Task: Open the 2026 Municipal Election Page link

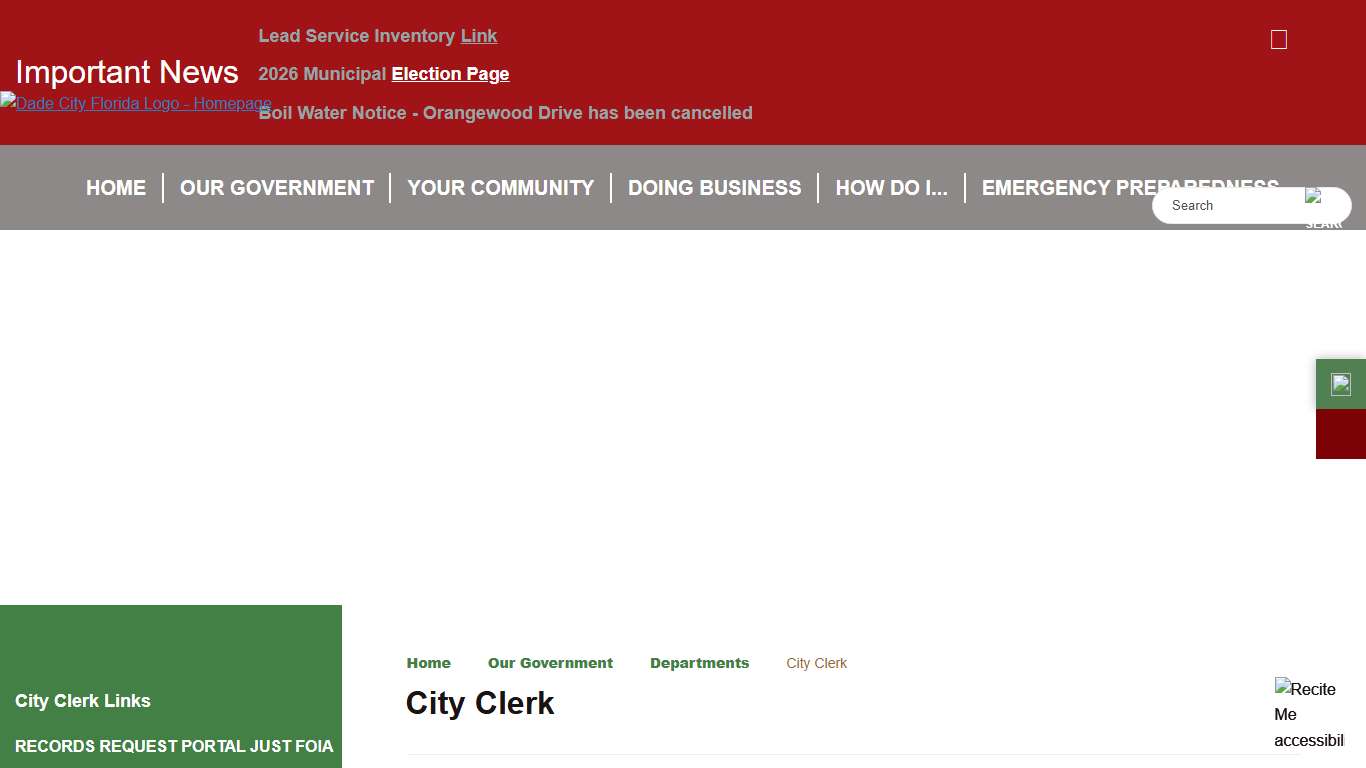Action: click(x=450, y=74)
